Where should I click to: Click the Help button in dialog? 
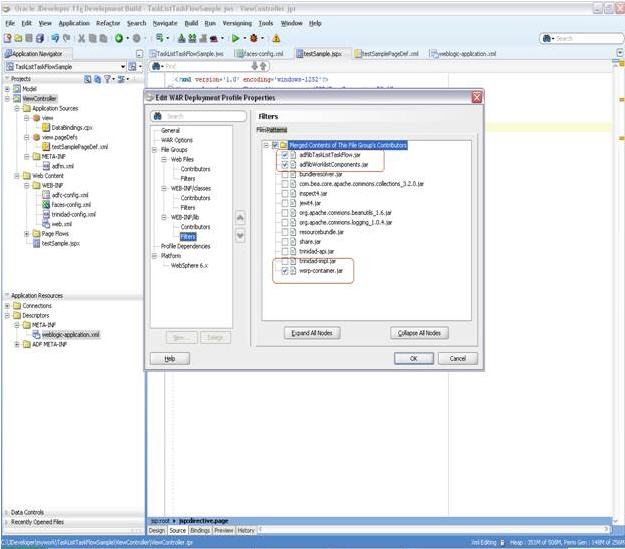170,359
